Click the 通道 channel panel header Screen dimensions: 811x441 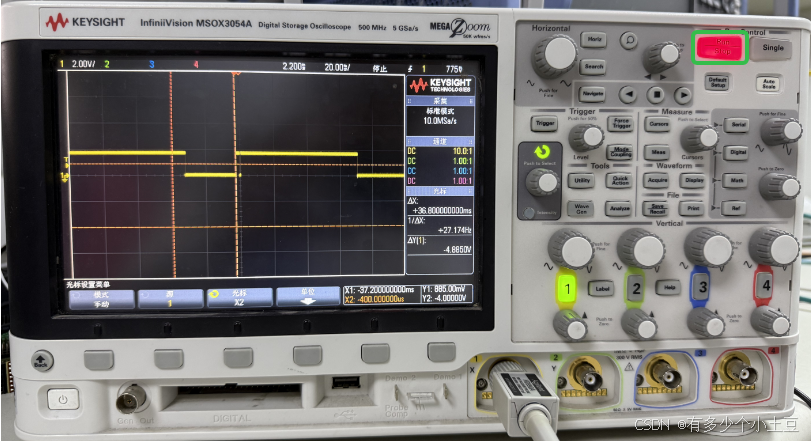point(440,141)
